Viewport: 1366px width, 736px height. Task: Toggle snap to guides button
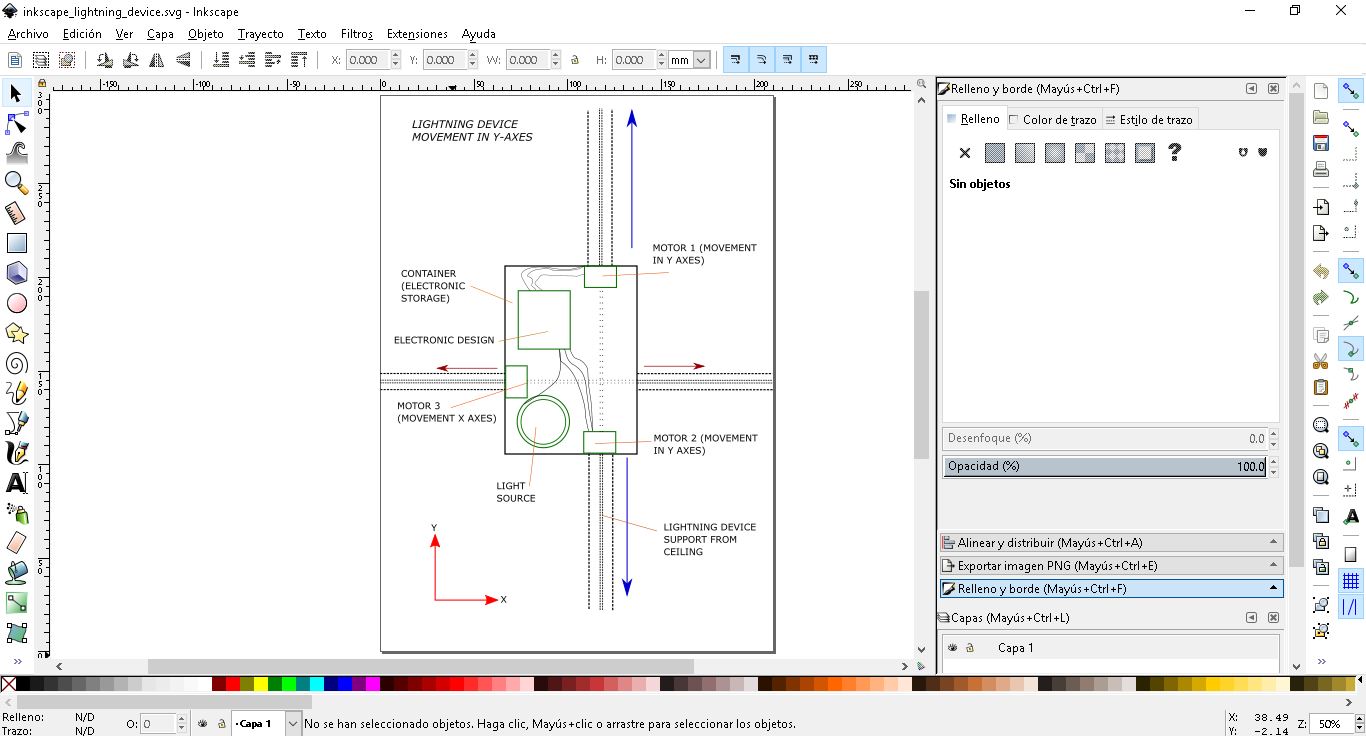coord(1351,607)
